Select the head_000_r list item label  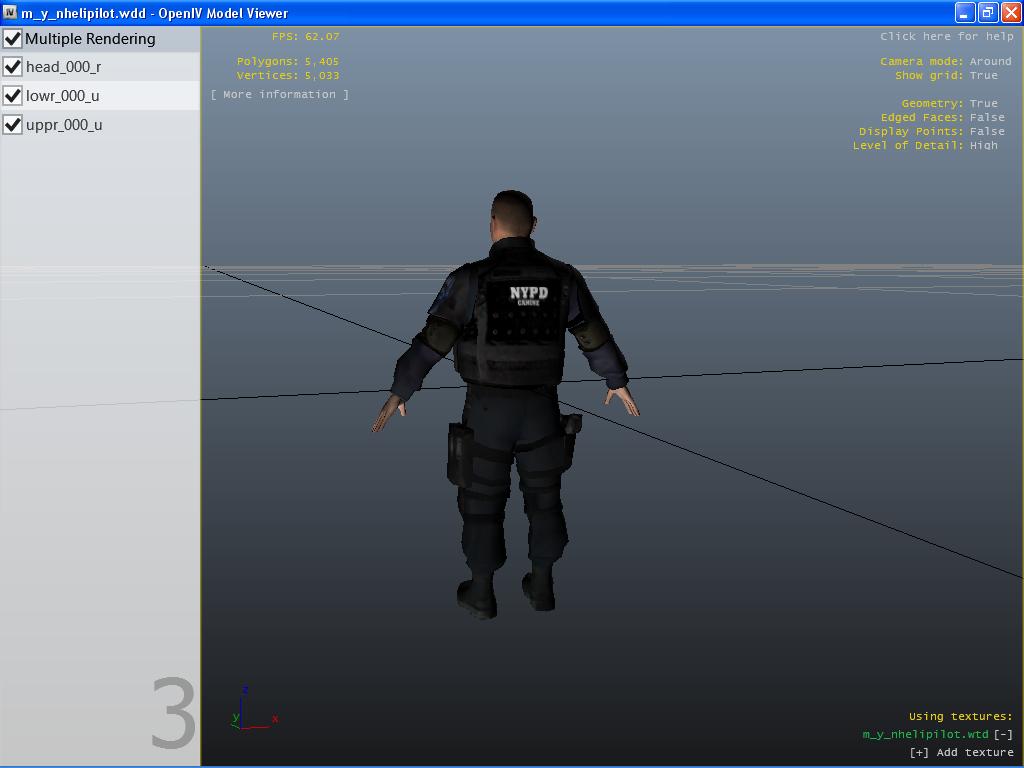(63, 67)
